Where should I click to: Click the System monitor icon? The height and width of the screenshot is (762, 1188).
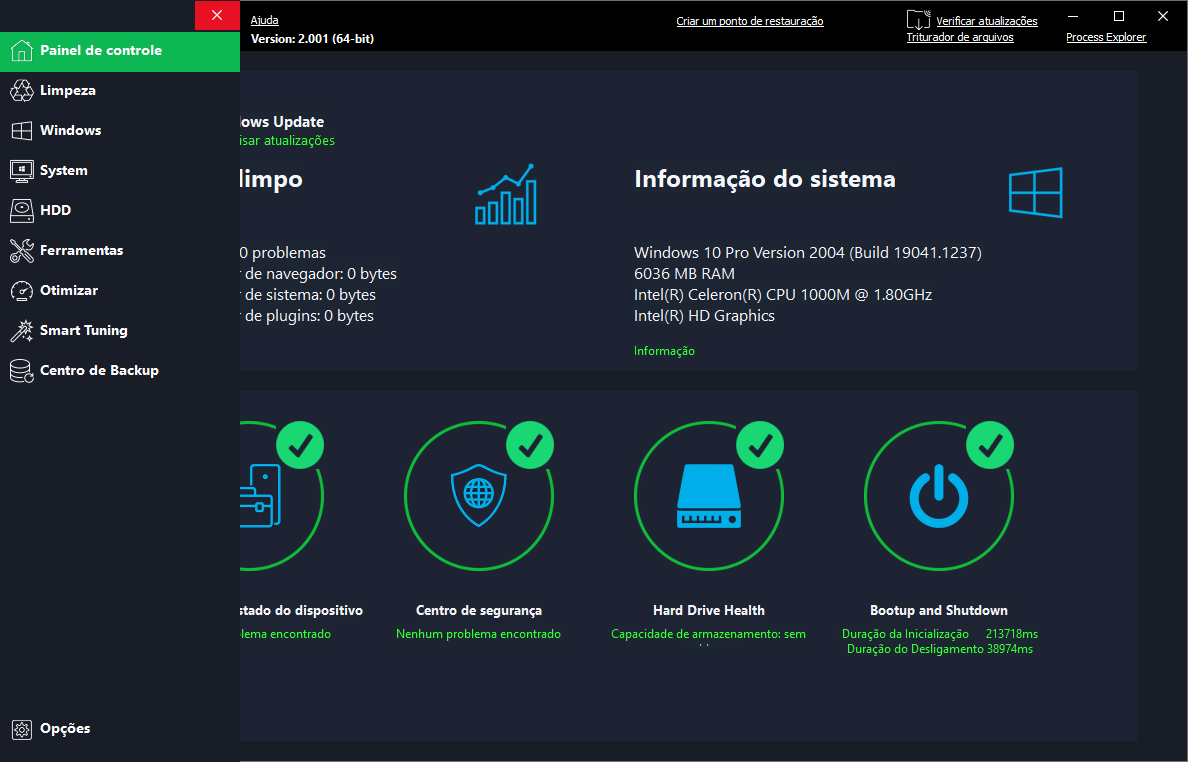pyautogui.click(x=21, y=170)
